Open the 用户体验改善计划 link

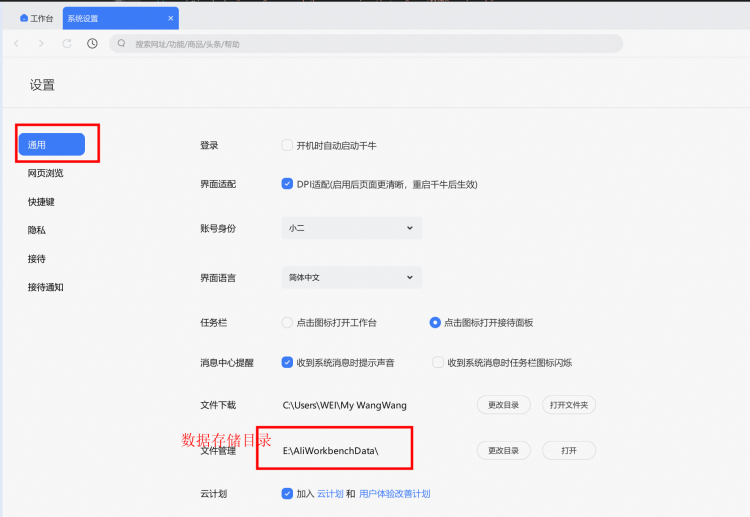pyautogui.click(x=395, y=494)
